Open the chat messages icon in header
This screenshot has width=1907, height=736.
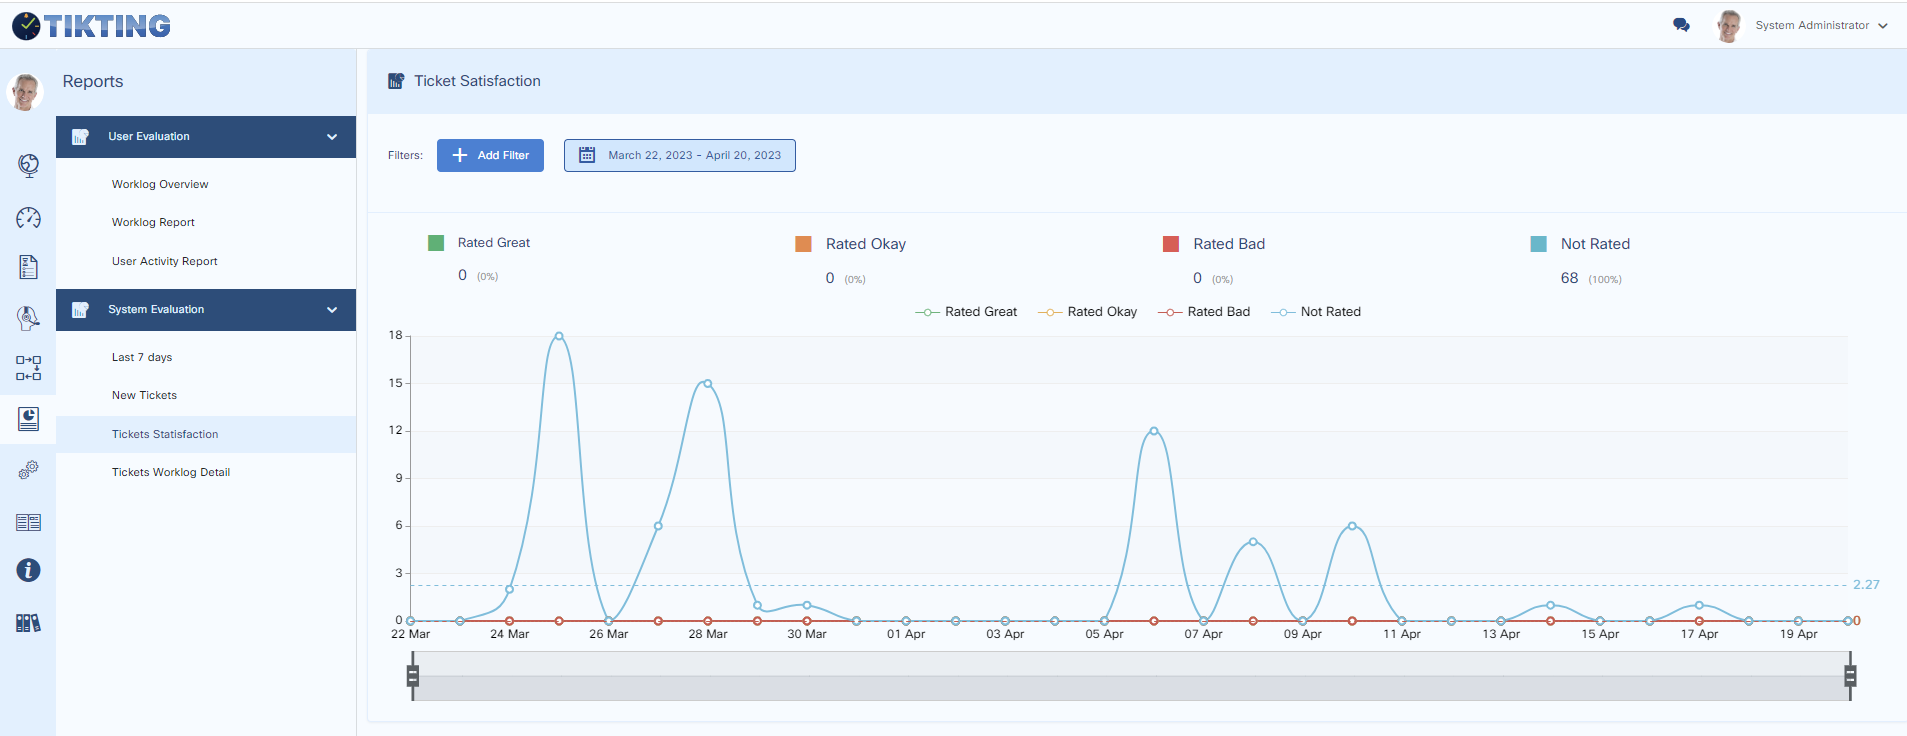click(x=1681, y=25)
